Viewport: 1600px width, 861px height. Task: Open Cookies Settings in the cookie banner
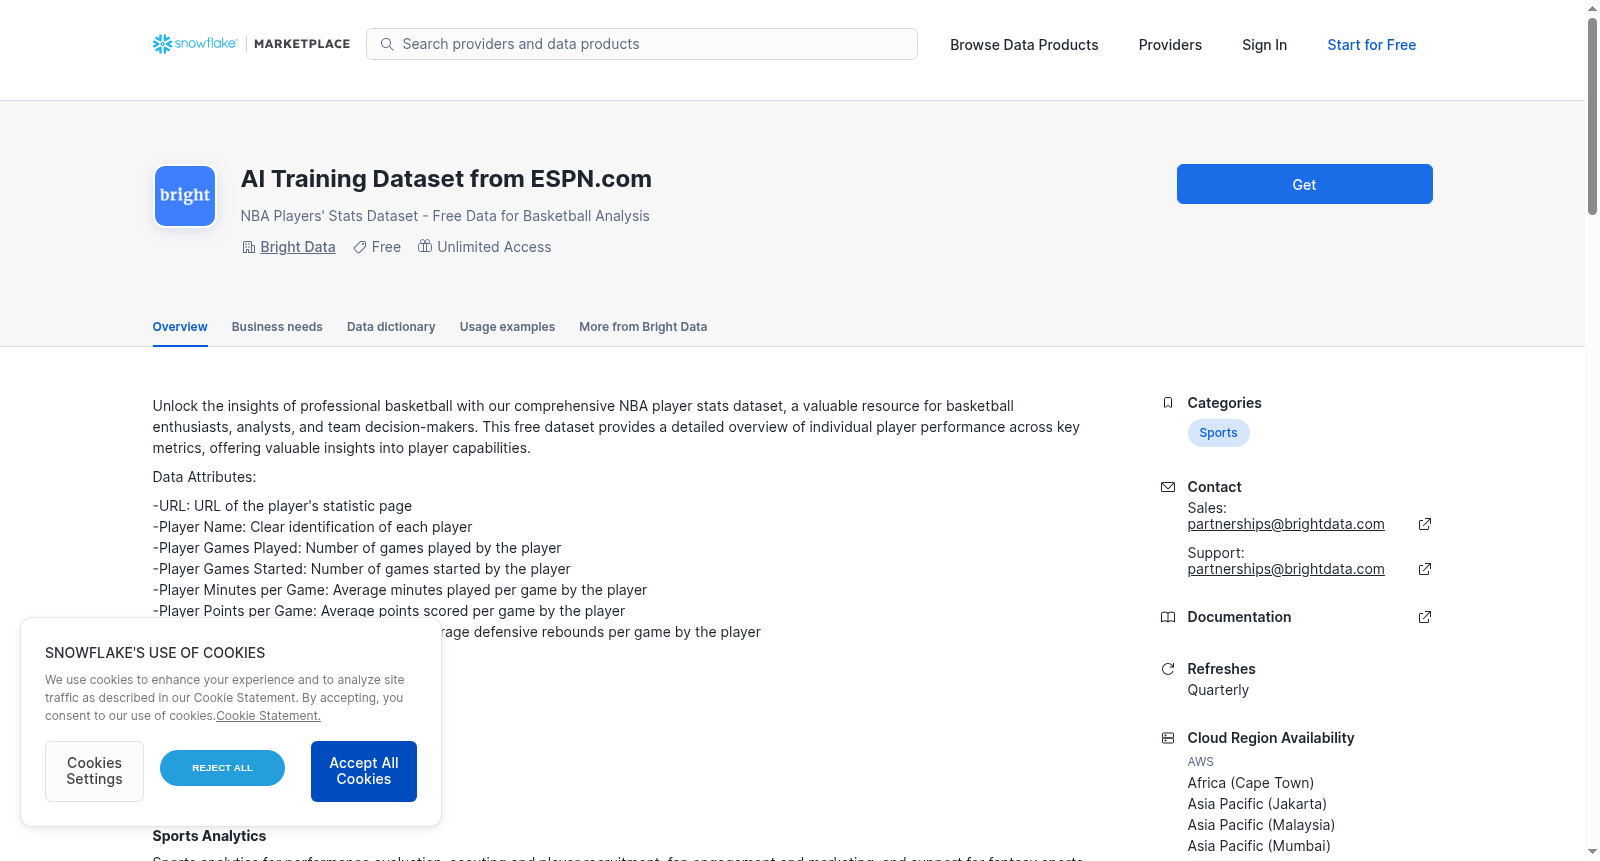(x=94, y=771)
